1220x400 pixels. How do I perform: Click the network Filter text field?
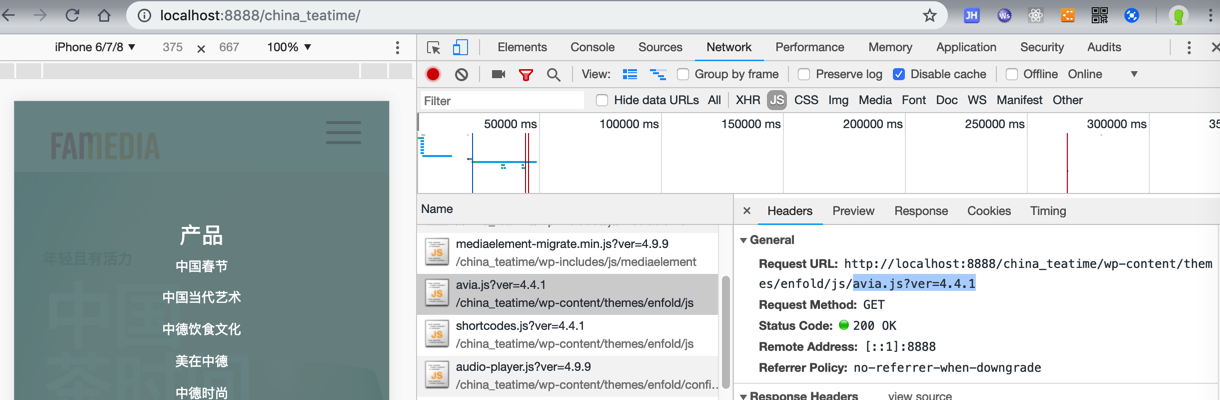pos(500,100)
